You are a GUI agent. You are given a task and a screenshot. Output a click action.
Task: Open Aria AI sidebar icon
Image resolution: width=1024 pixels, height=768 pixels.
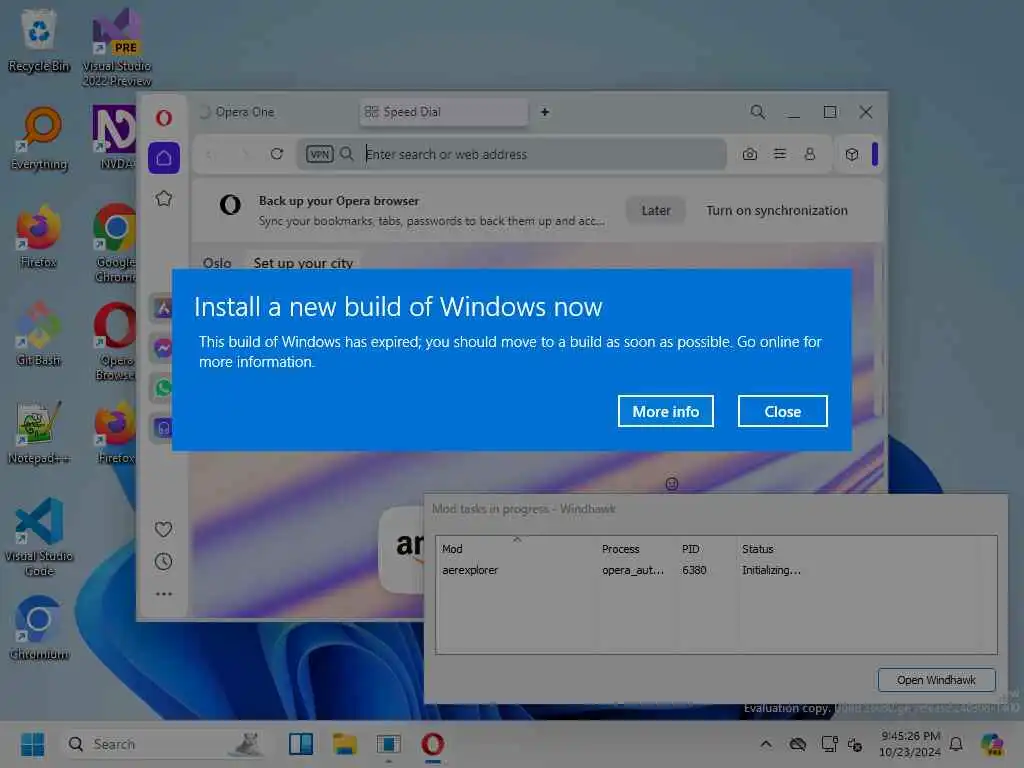163,308
